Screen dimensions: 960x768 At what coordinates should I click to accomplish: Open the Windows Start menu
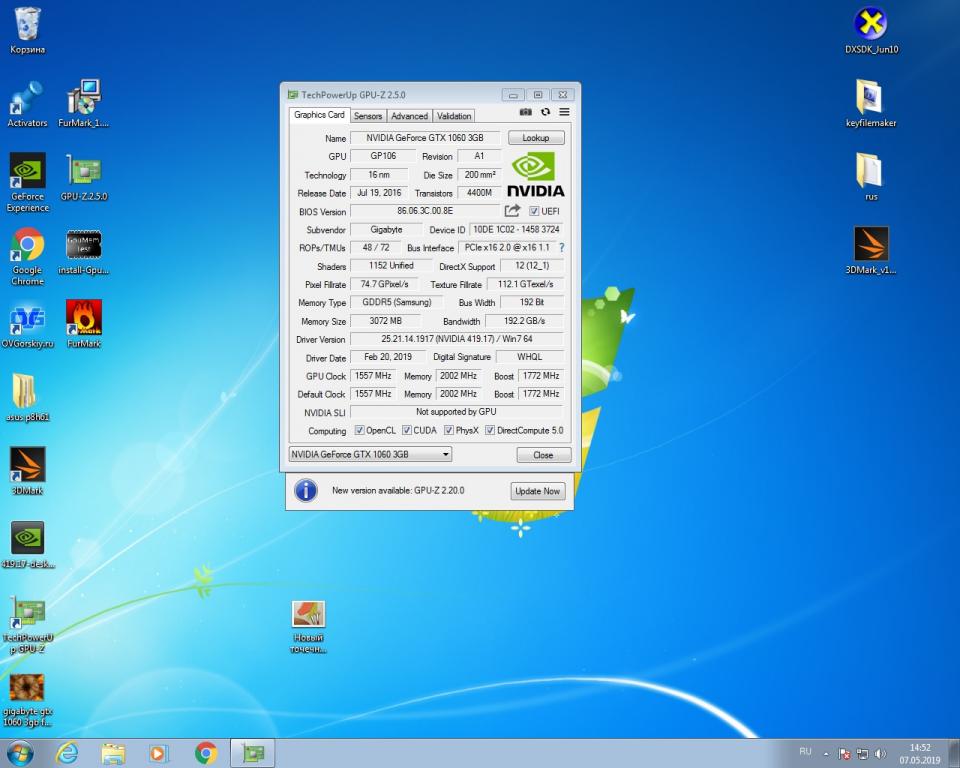click(19, 753)
